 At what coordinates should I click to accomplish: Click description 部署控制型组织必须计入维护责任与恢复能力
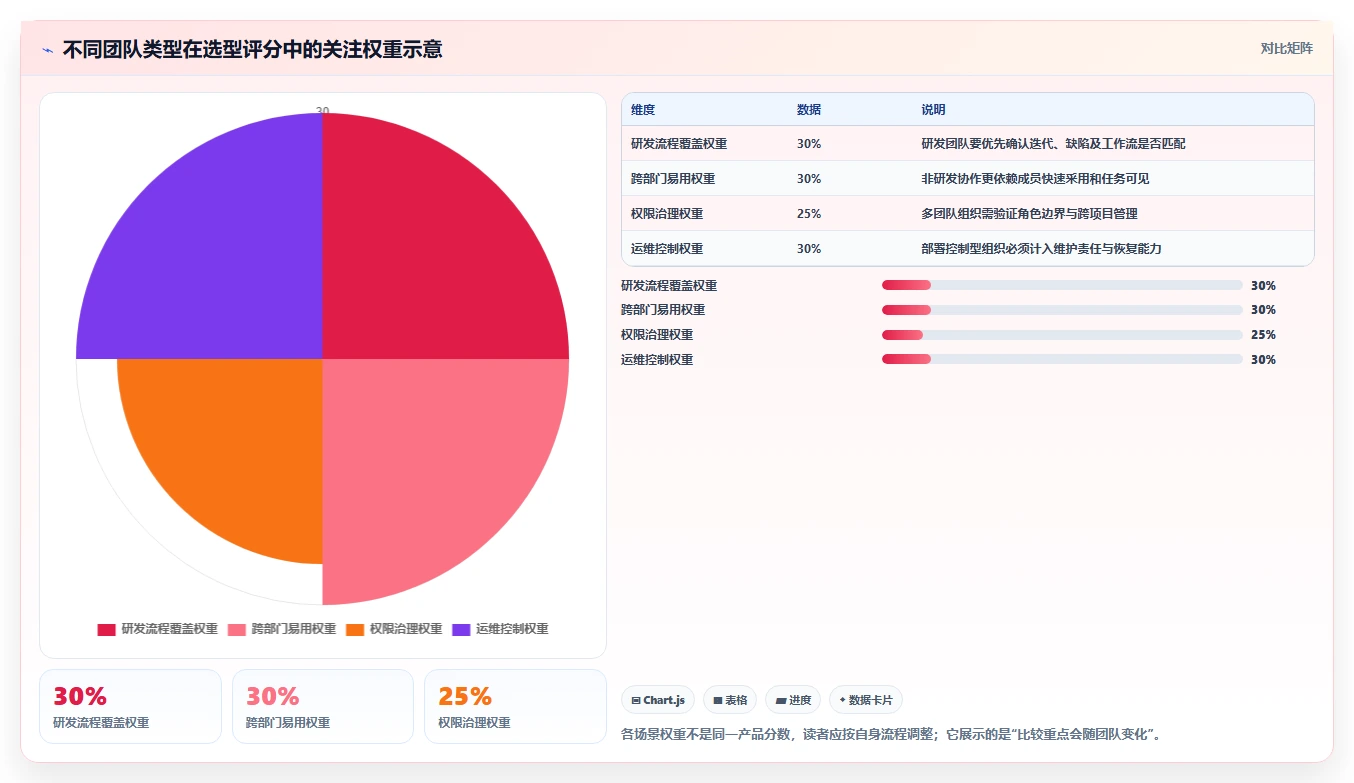point(1042,249)
